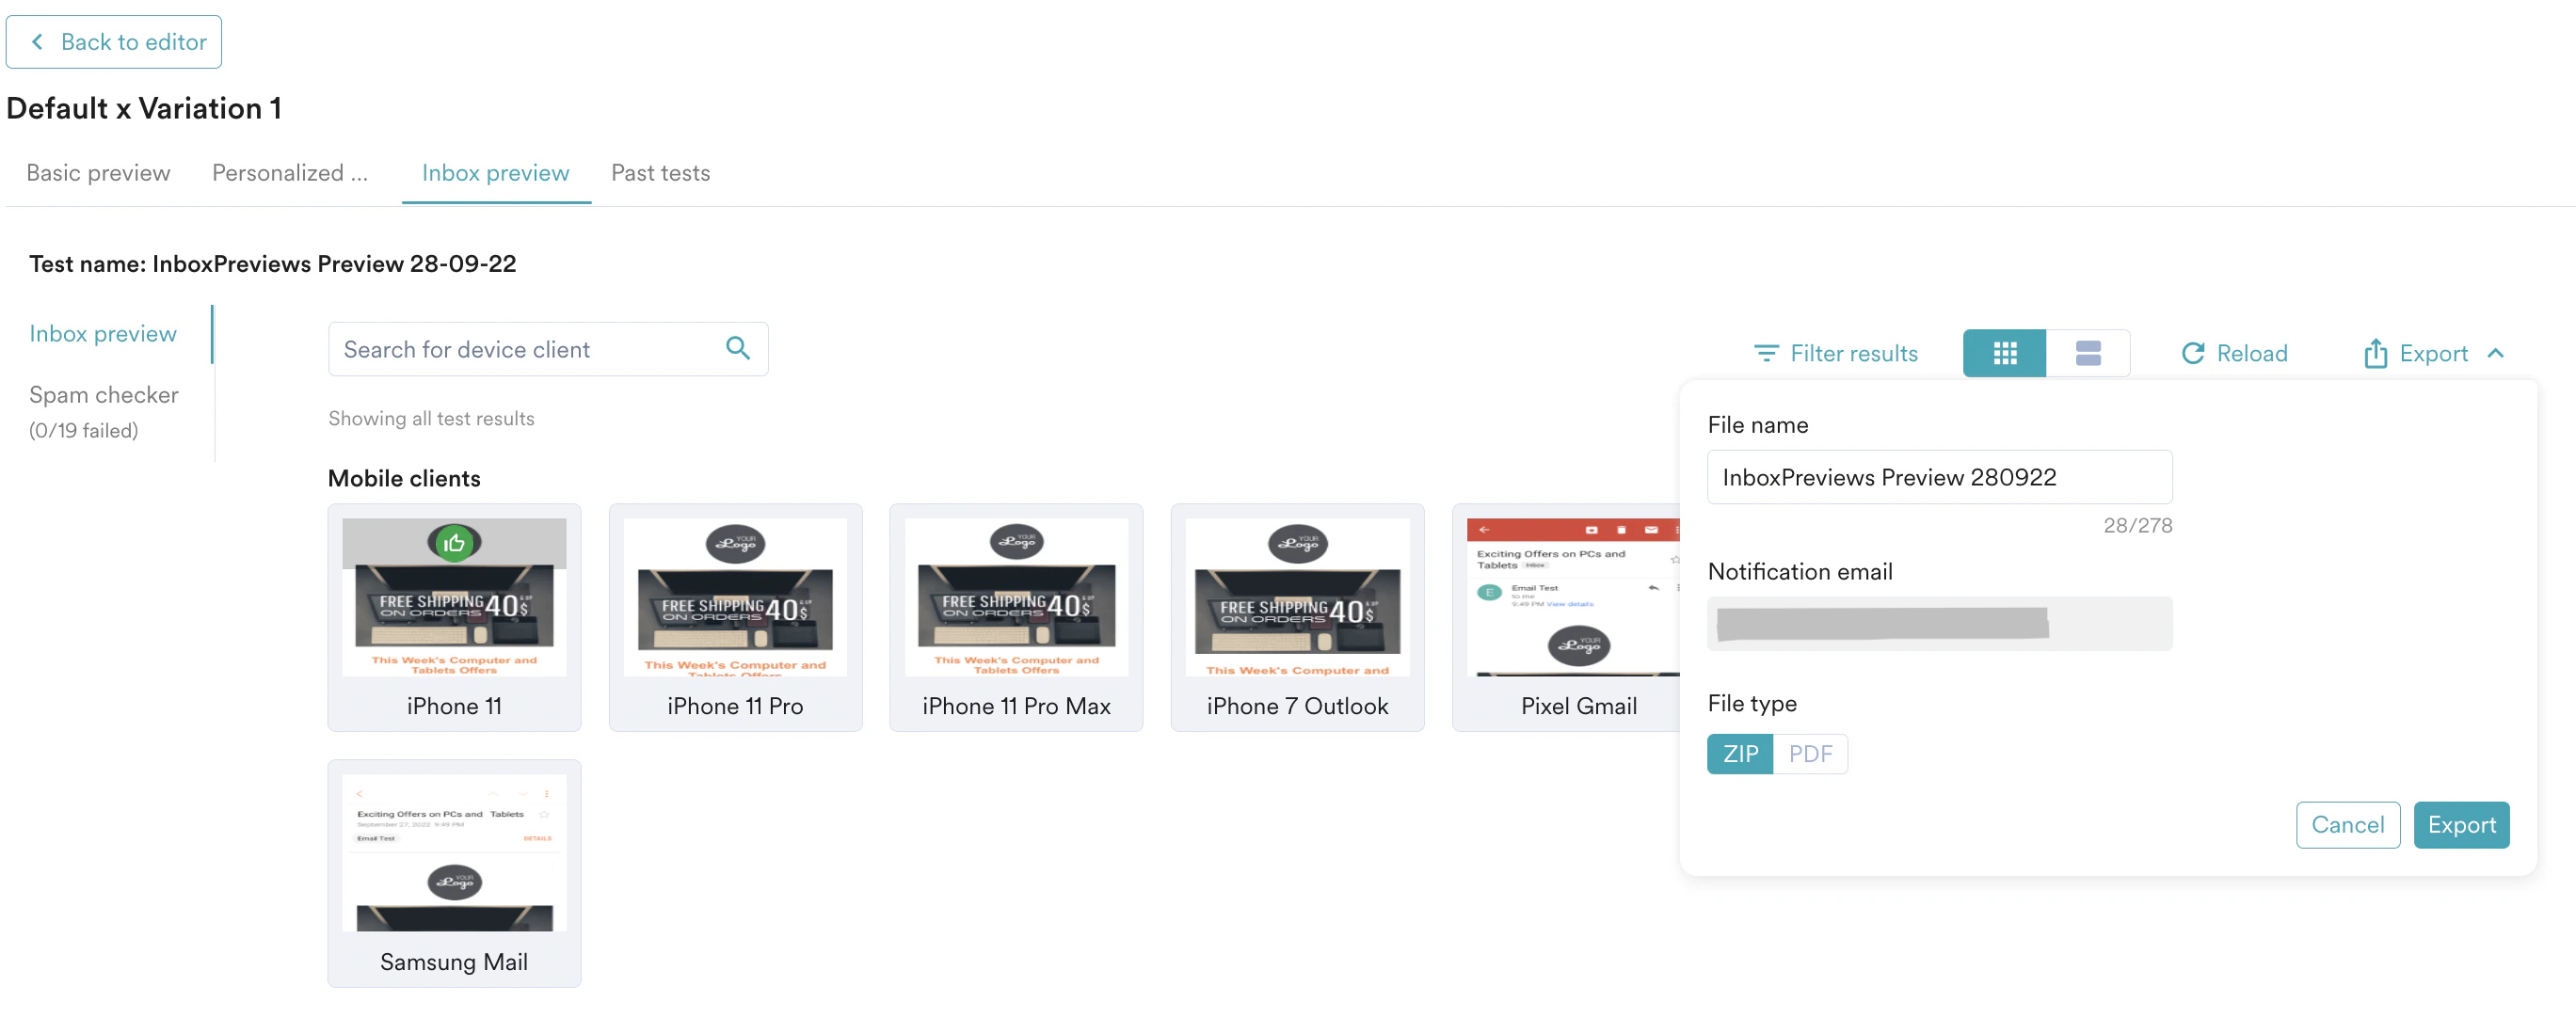
Task: Switch to list view layout
Action: [x=2087, y=353]
